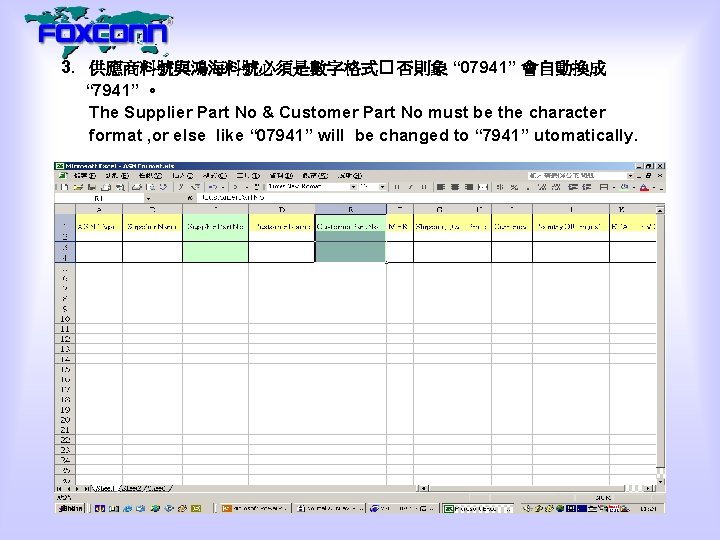Align cell text right
Image resolution: width=720 pixels, height=540 pixels.
[469, 187]
